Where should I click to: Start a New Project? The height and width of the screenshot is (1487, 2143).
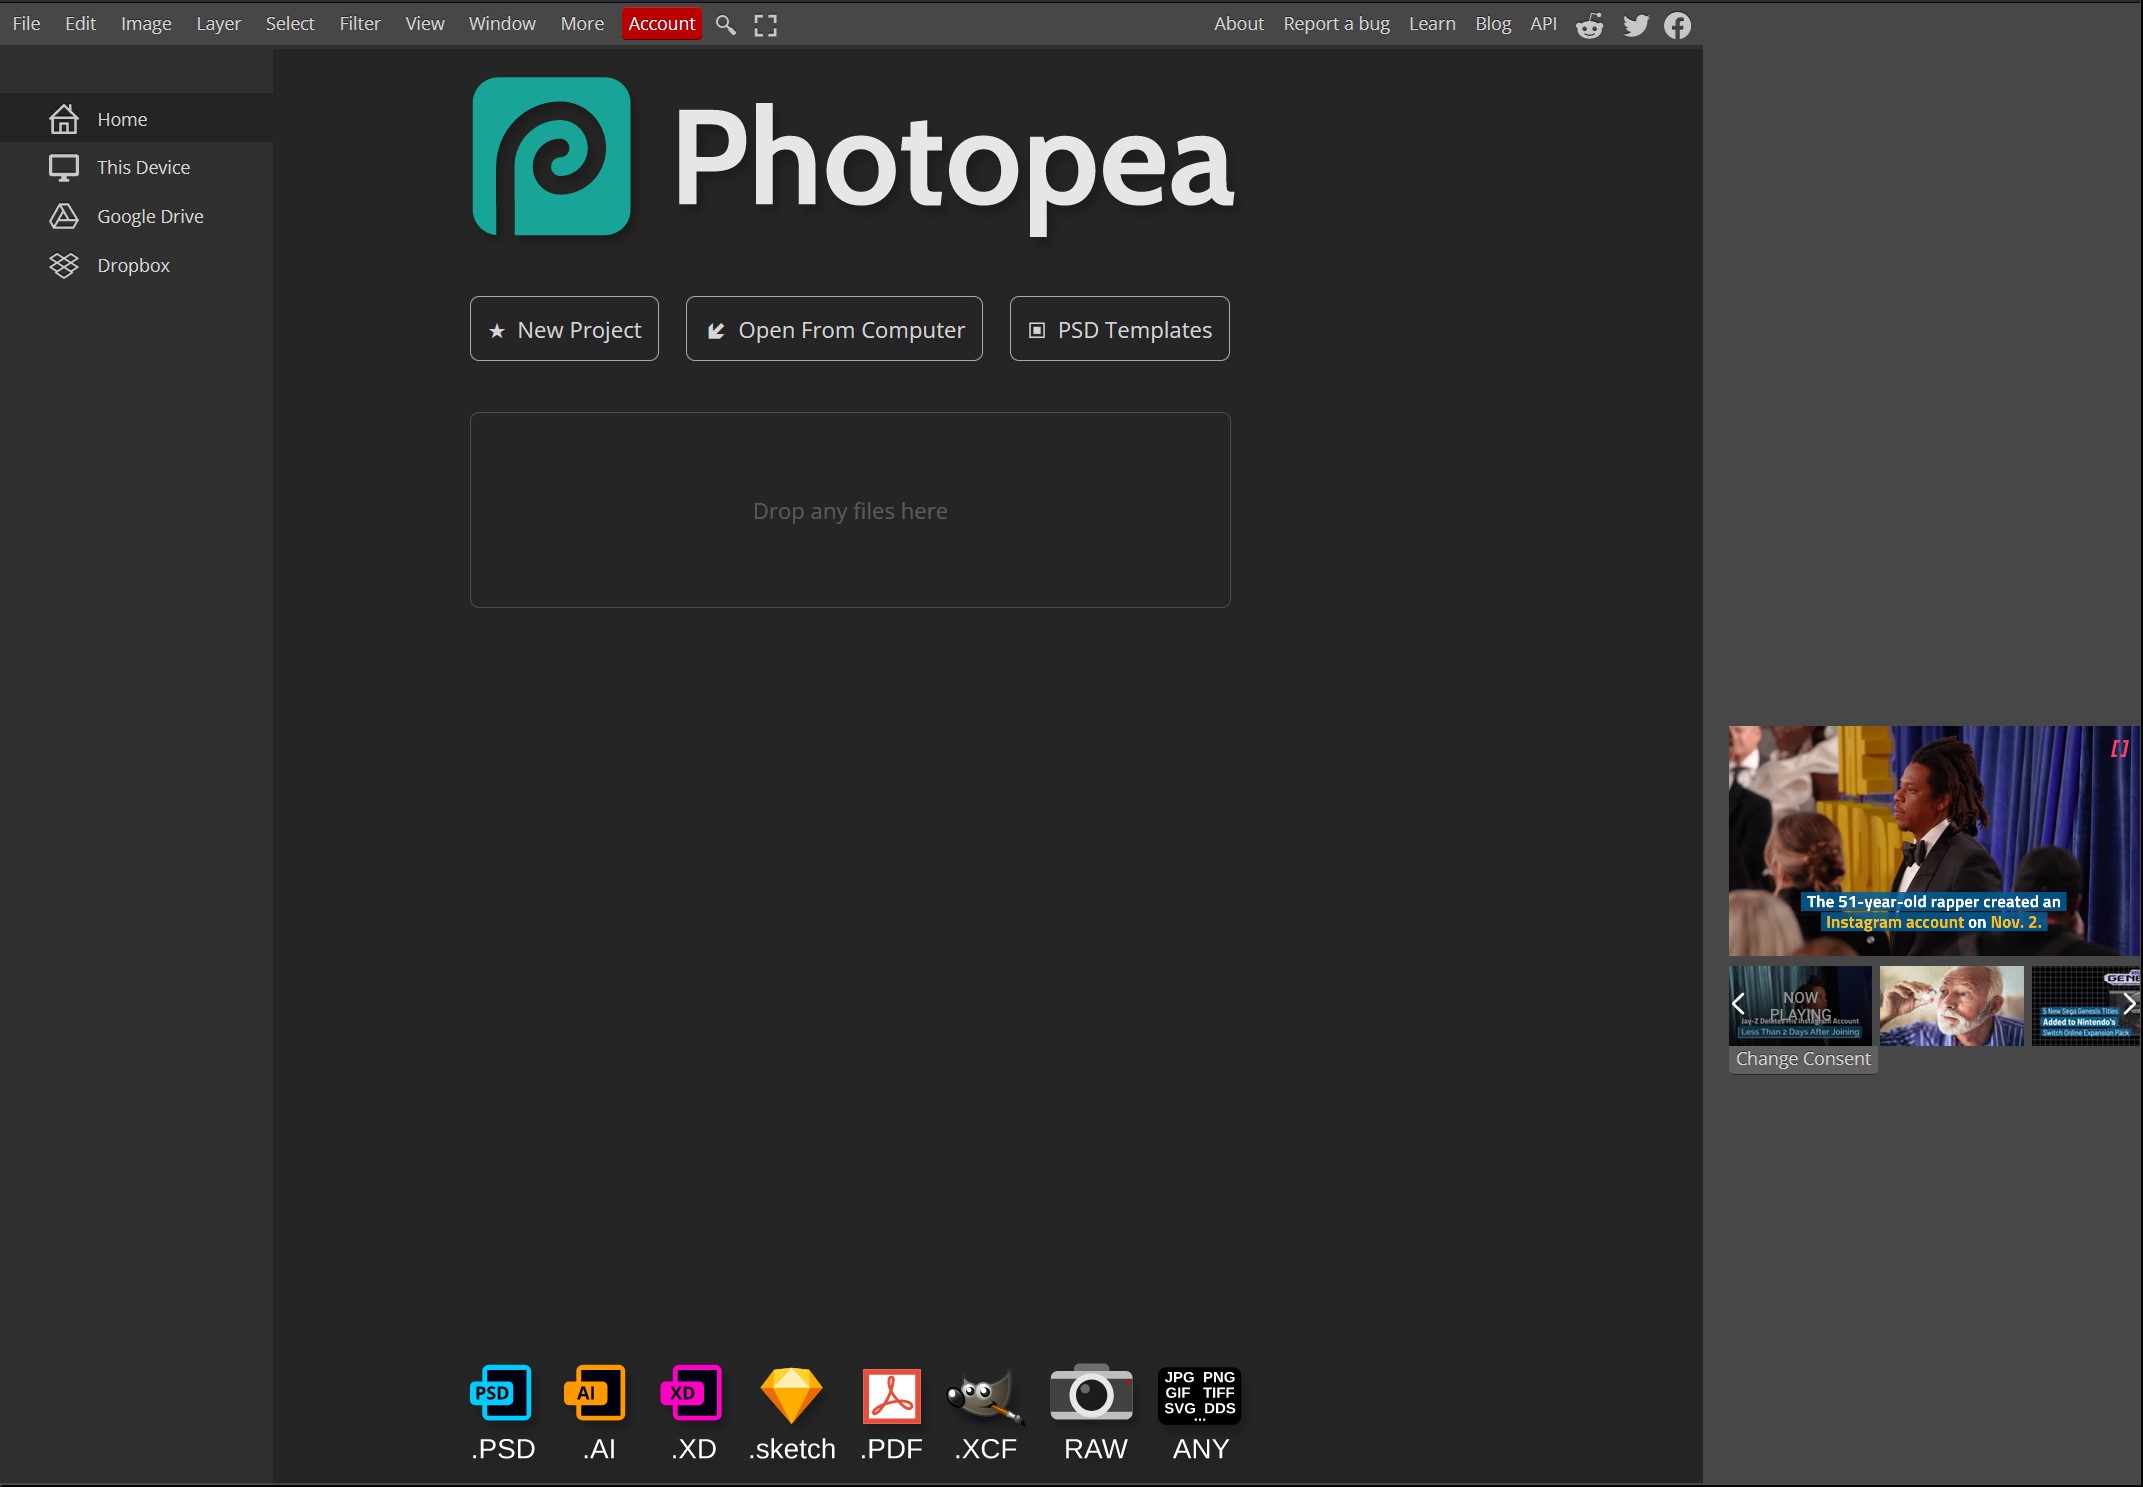pyautogui.click(x=563, y=329)
